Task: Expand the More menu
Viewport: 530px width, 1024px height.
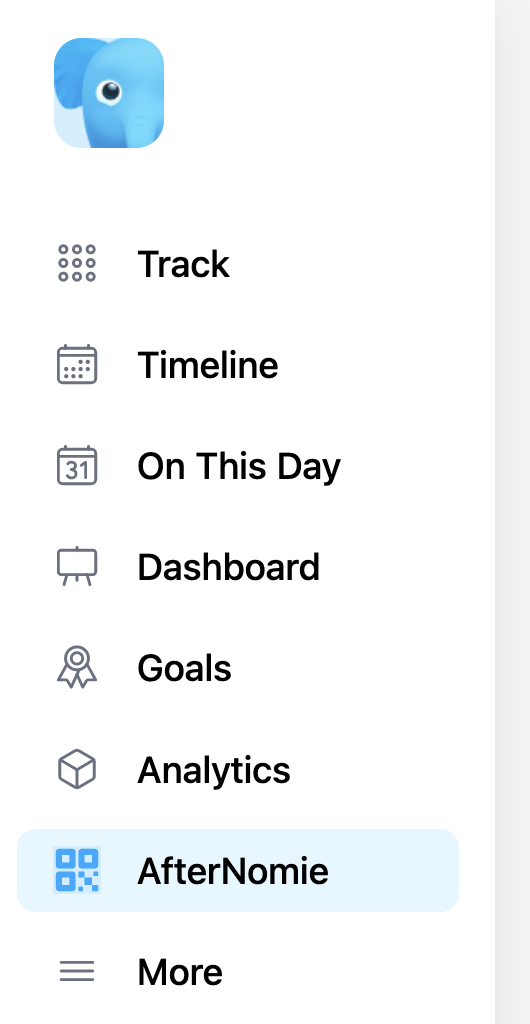Action: [x=238, y=971]
